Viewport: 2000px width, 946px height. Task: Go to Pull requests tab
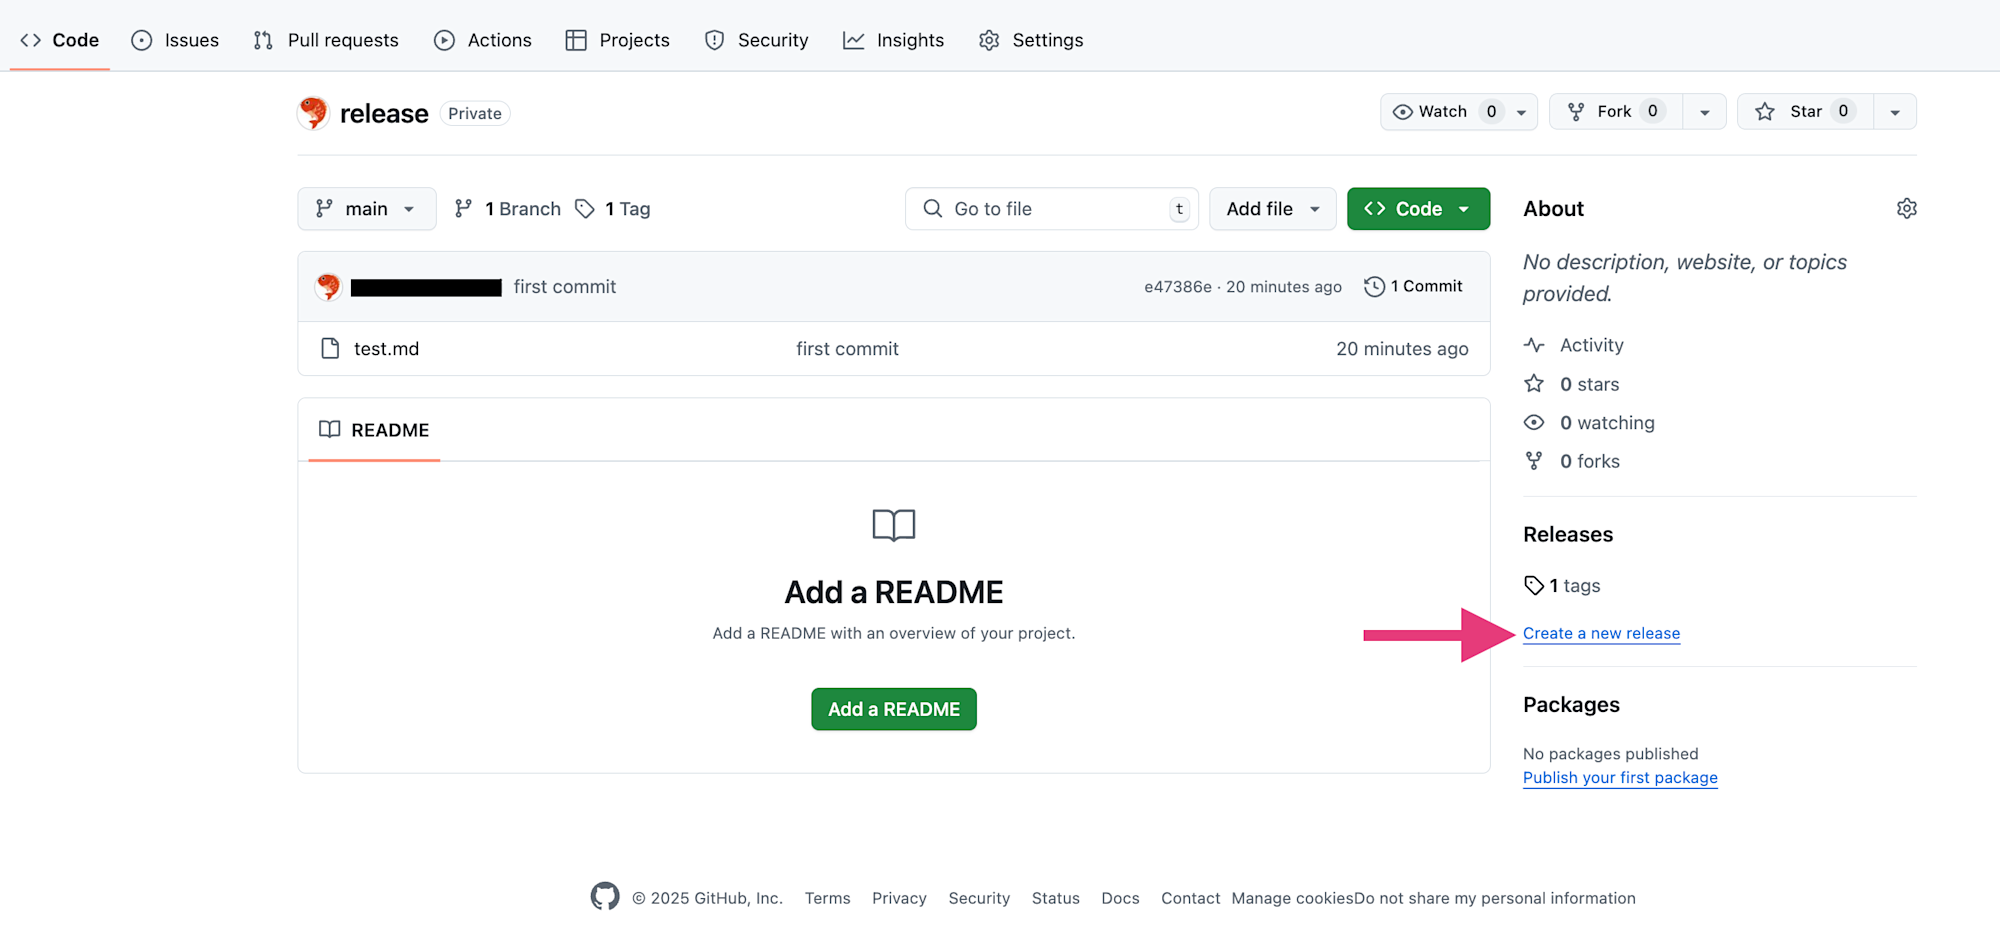[326, 40]
